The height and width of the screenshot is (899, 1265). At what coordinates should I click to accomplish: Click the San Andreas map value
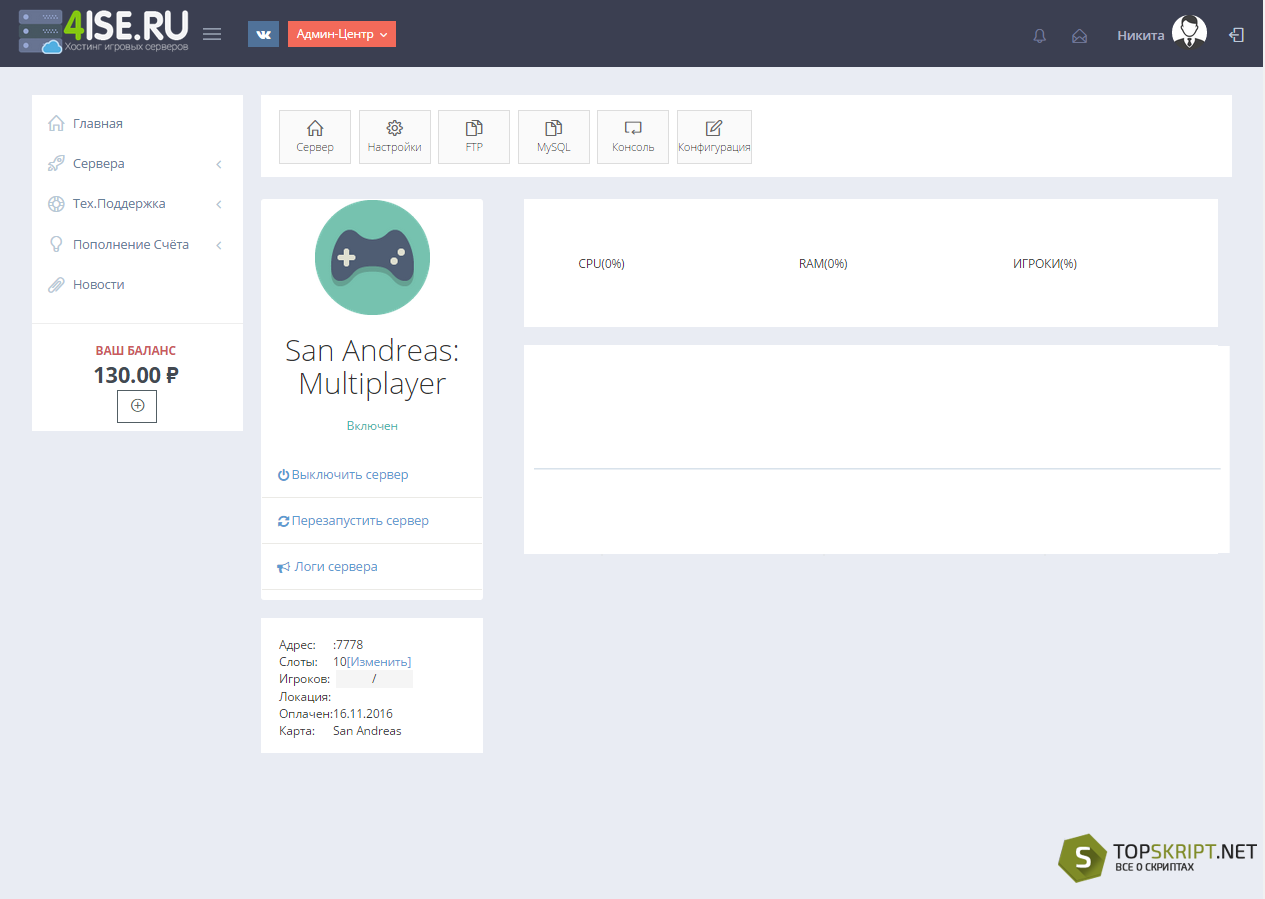coord(367,731)
